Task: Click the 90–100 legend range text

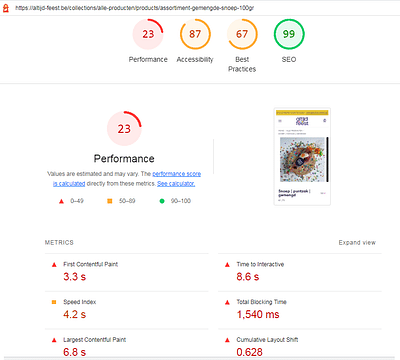Action: 181,201
